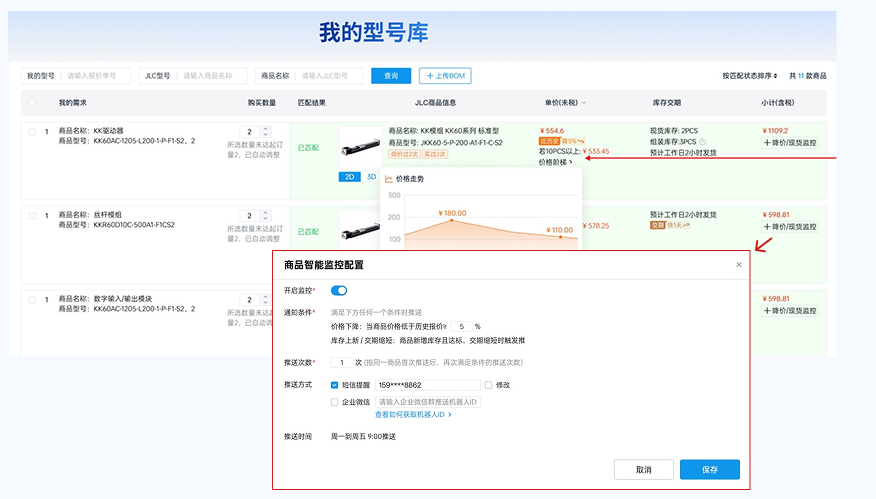Image resolution: width=876 pixels, height=499 pixels.
Task: Click 降价/现货监控 for the KK驱动器 row
Action: pyautogui.click(x=790, y=143)
